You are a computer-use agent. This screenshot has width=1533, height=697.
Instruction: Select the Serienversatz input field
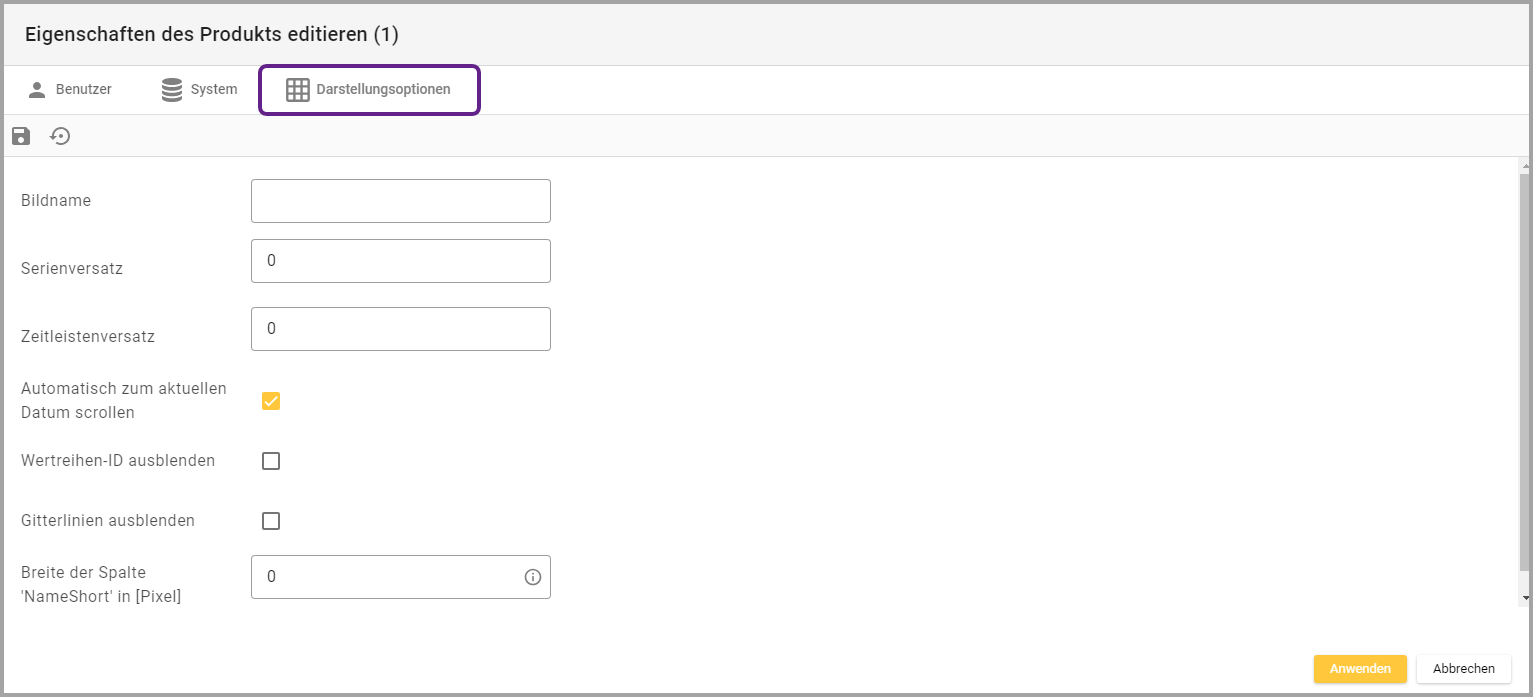coord(400,261)
